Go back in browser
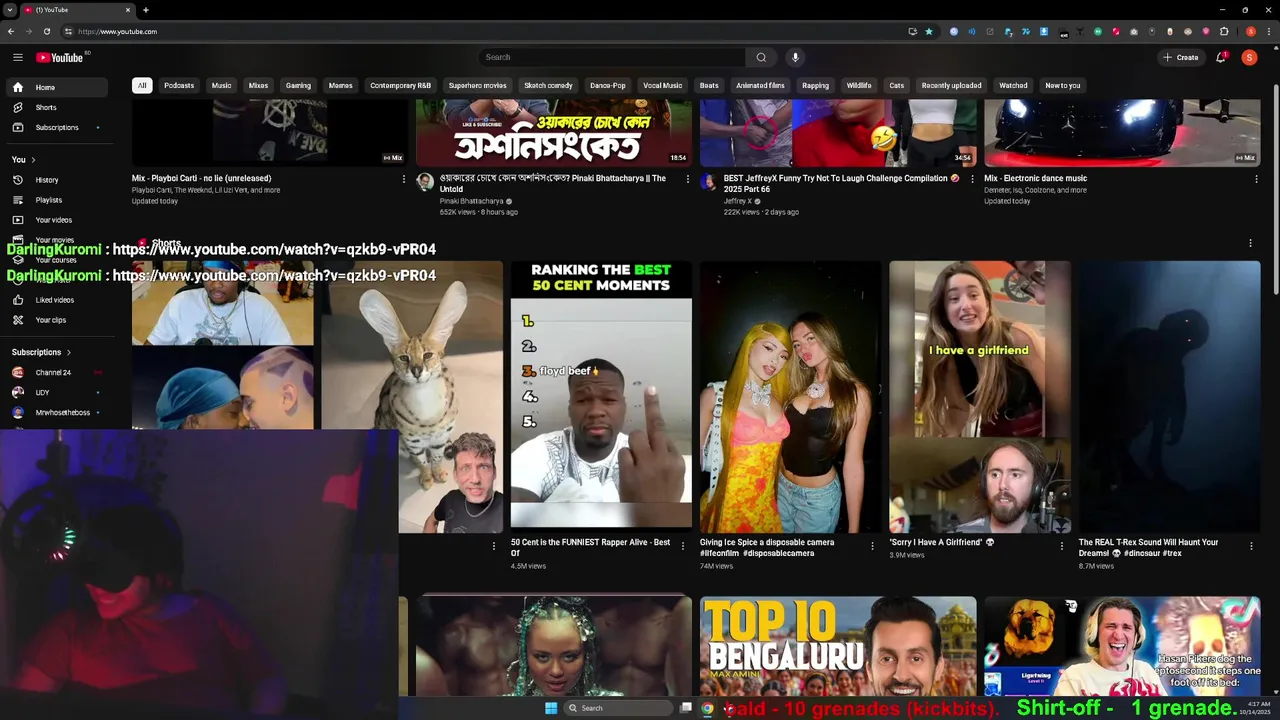 point(11,31)
